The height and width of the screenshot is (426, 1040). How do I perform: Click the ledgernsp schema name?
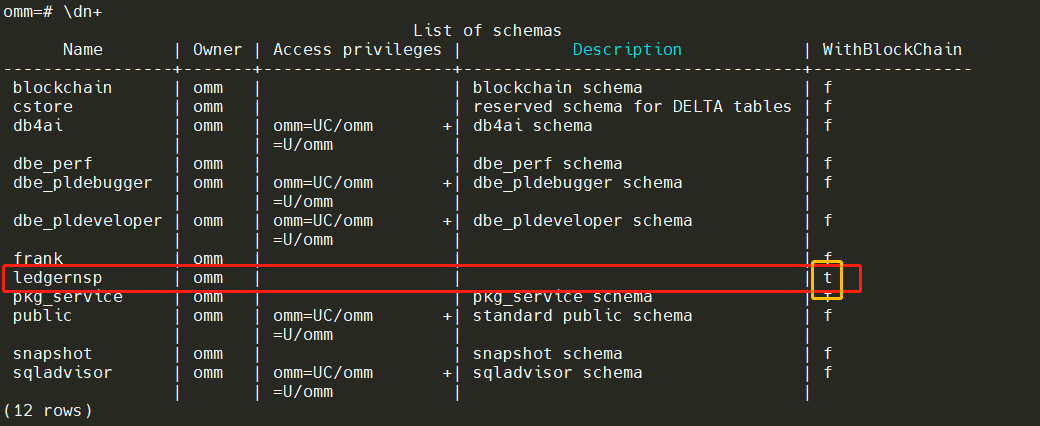tap(57, 277)
